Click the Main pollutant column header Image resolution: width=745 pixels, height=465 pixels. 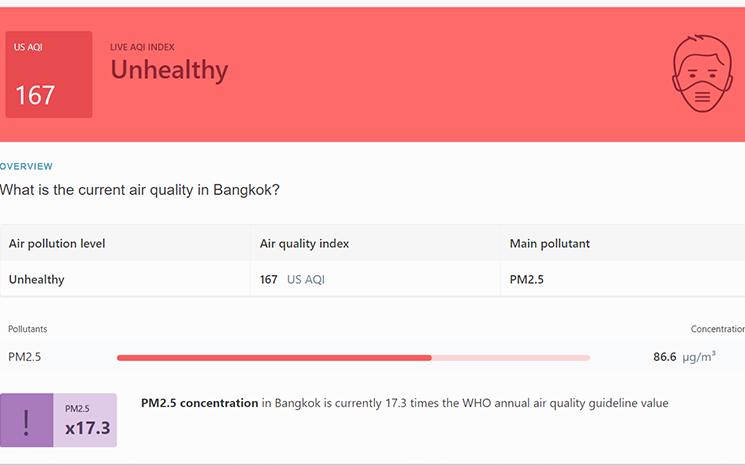[552, 243]
